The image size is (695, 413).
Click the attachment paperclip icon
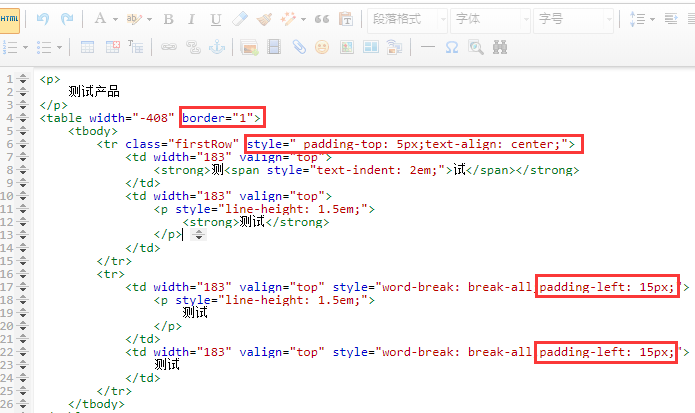click(x=298, y=46)
